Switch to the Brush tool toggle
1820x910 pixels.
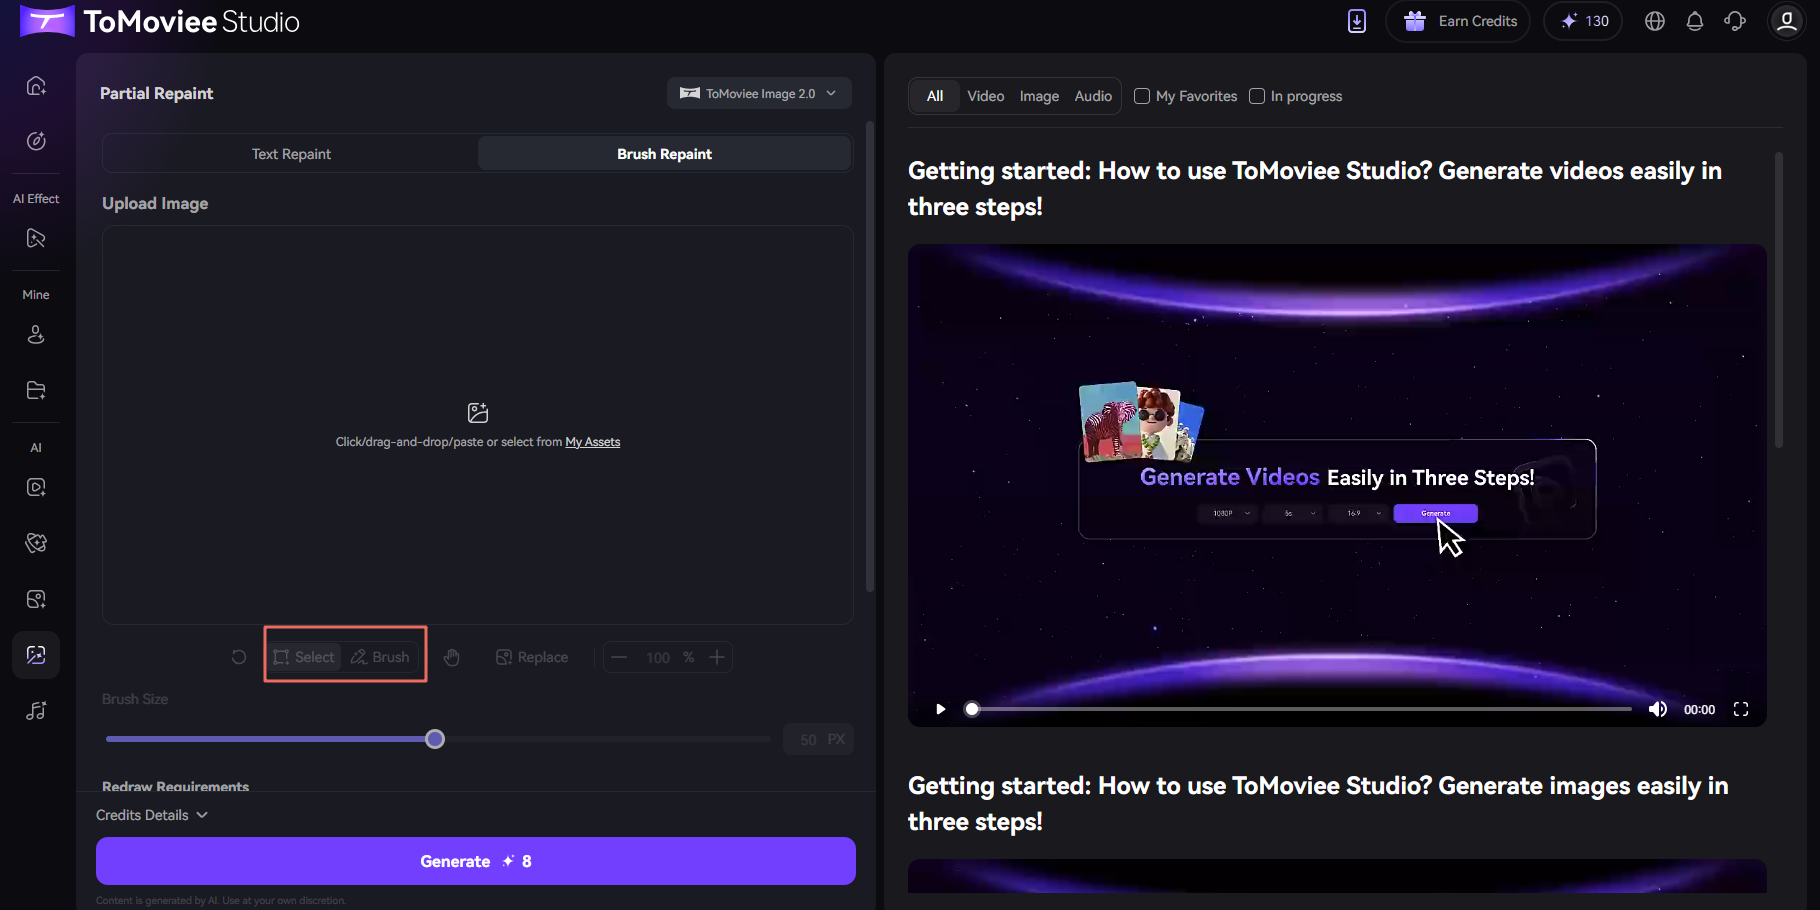pyautogui.click(x=380, y=657)
